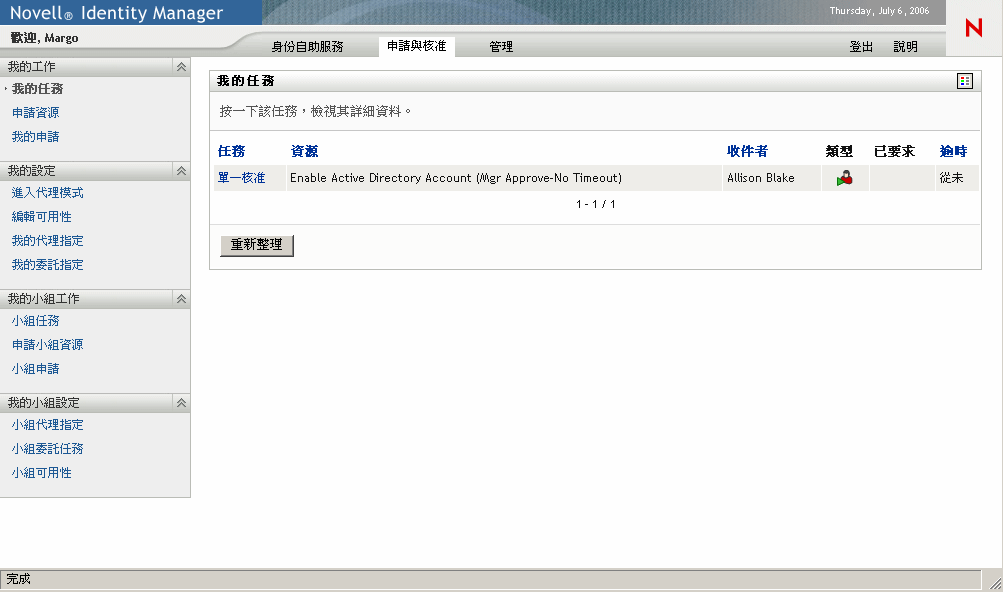This screenshot has width=1003, height=592.
Task: Open the 單一核准 task link
Action: coord(241,178)
